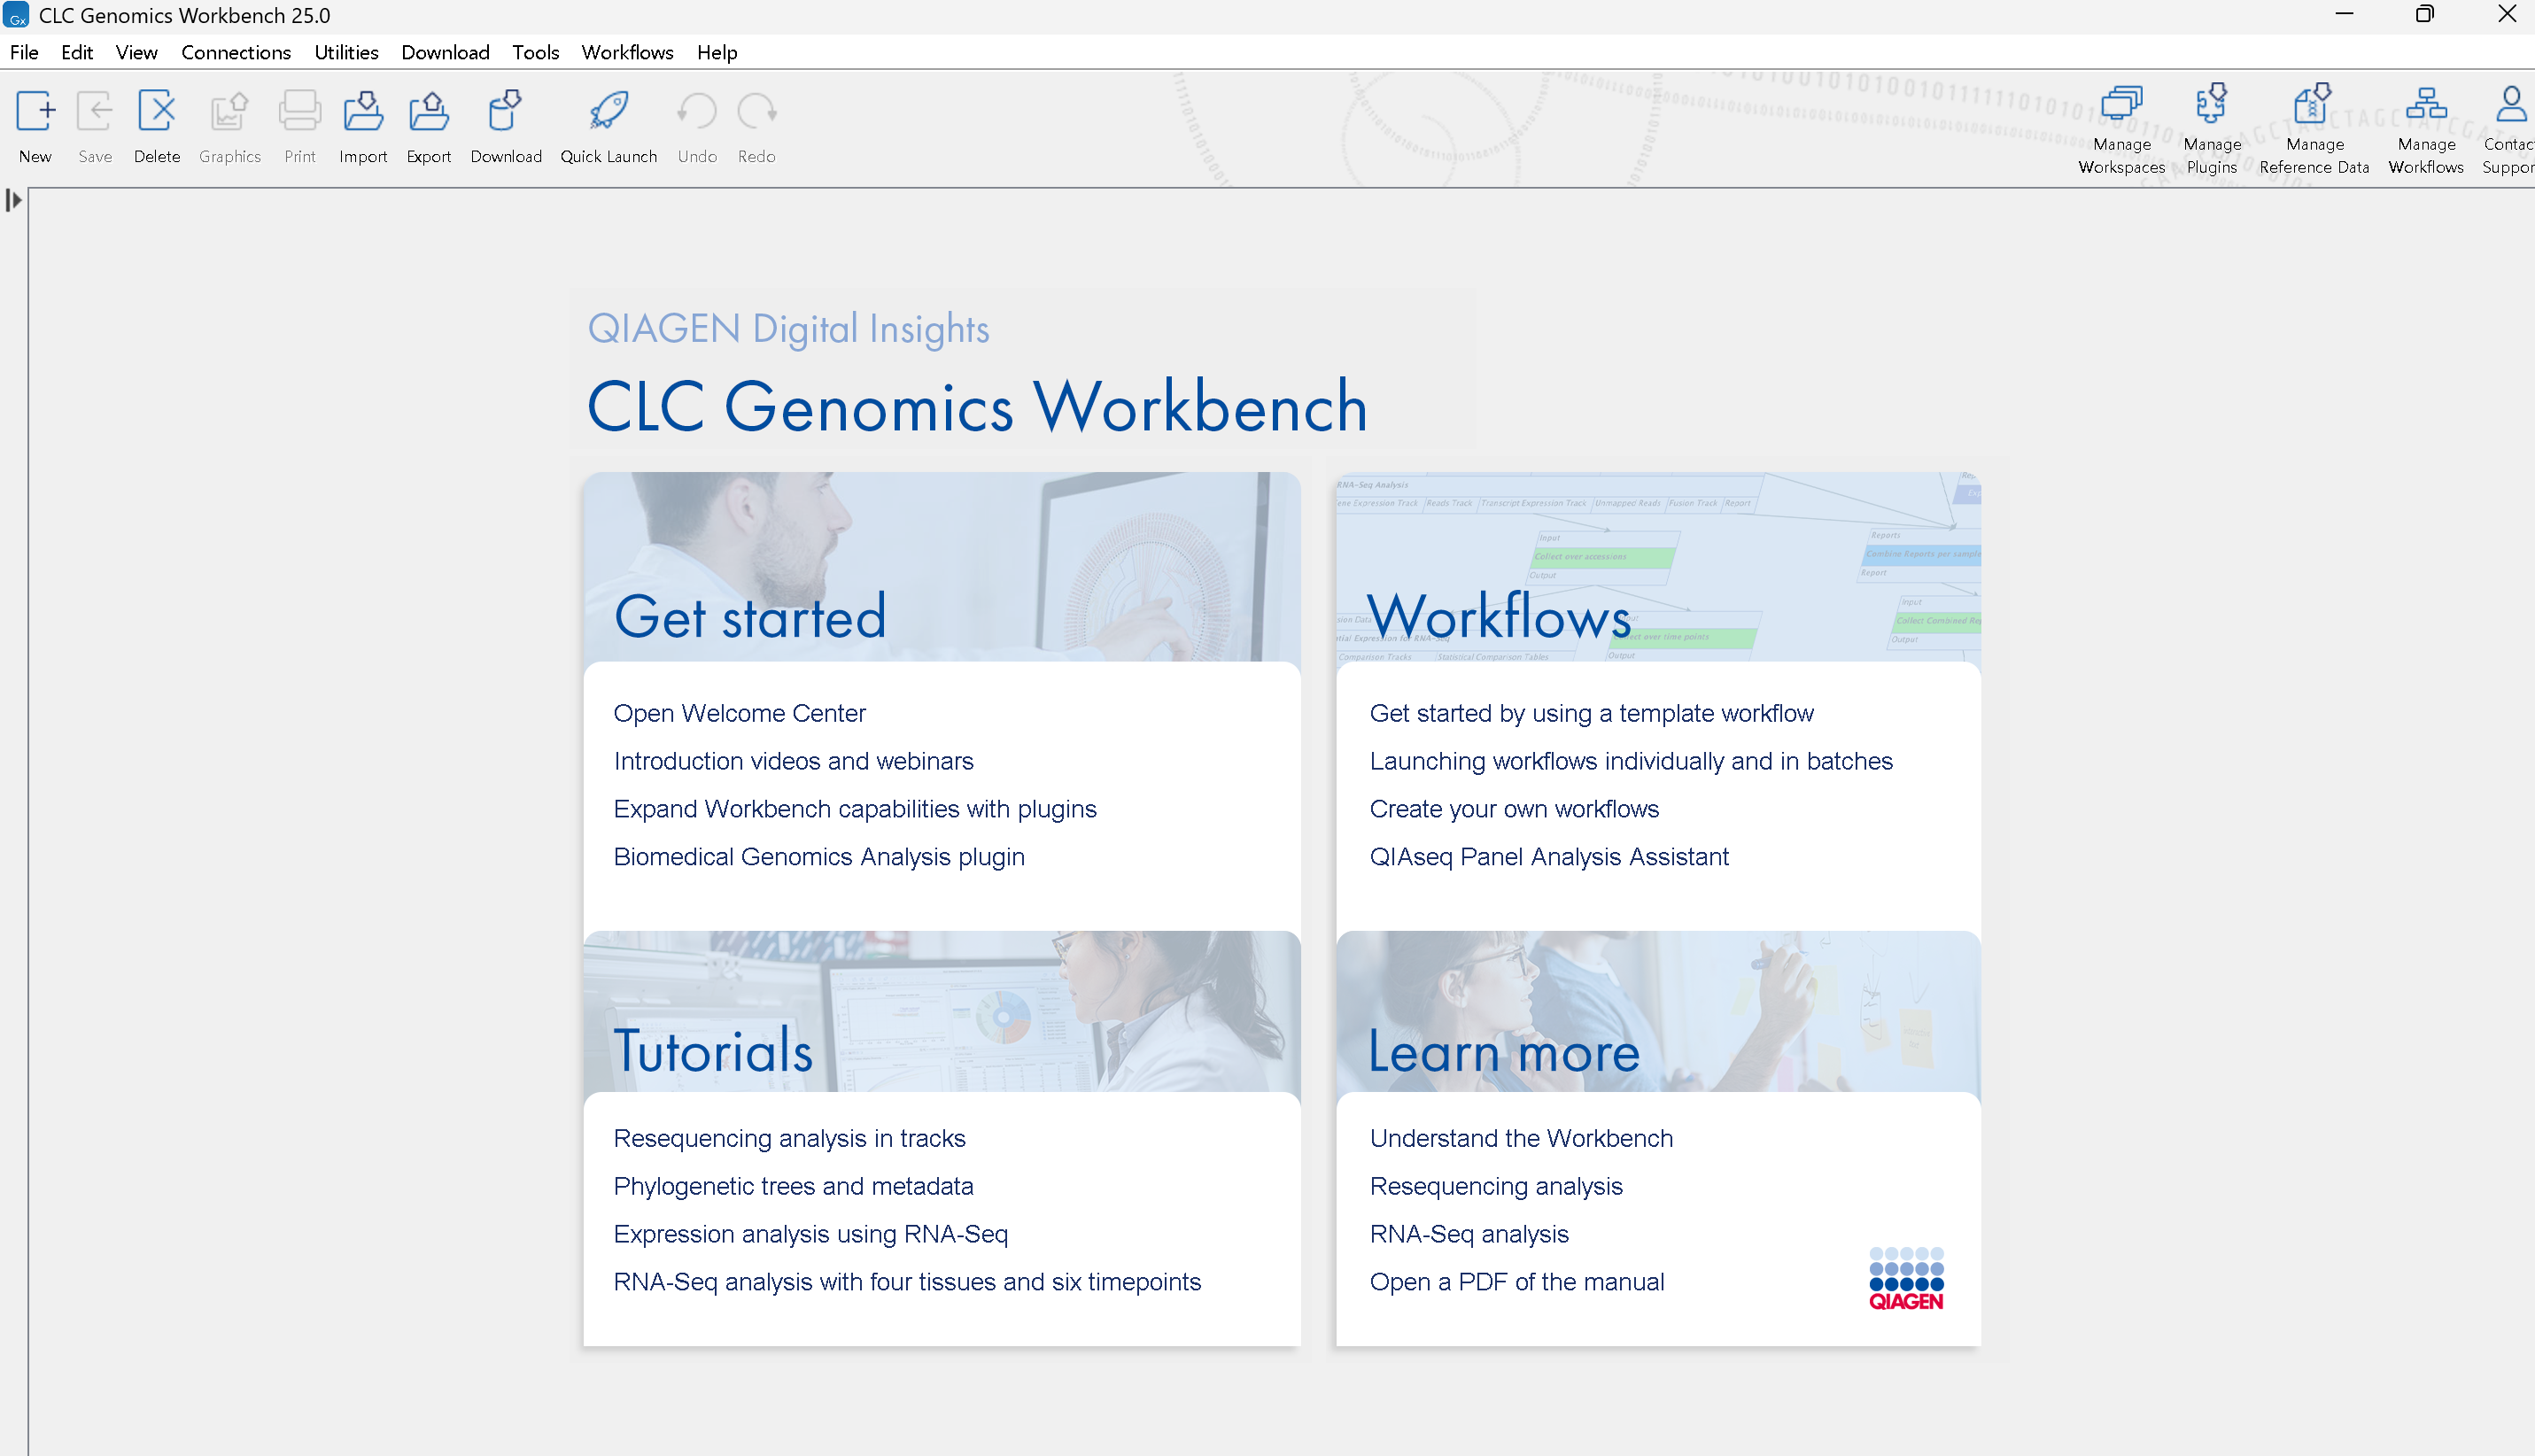Click the Quick Launch icon
The height and width of the screenshot is (1456, 2535).
(x=608, y=110)
